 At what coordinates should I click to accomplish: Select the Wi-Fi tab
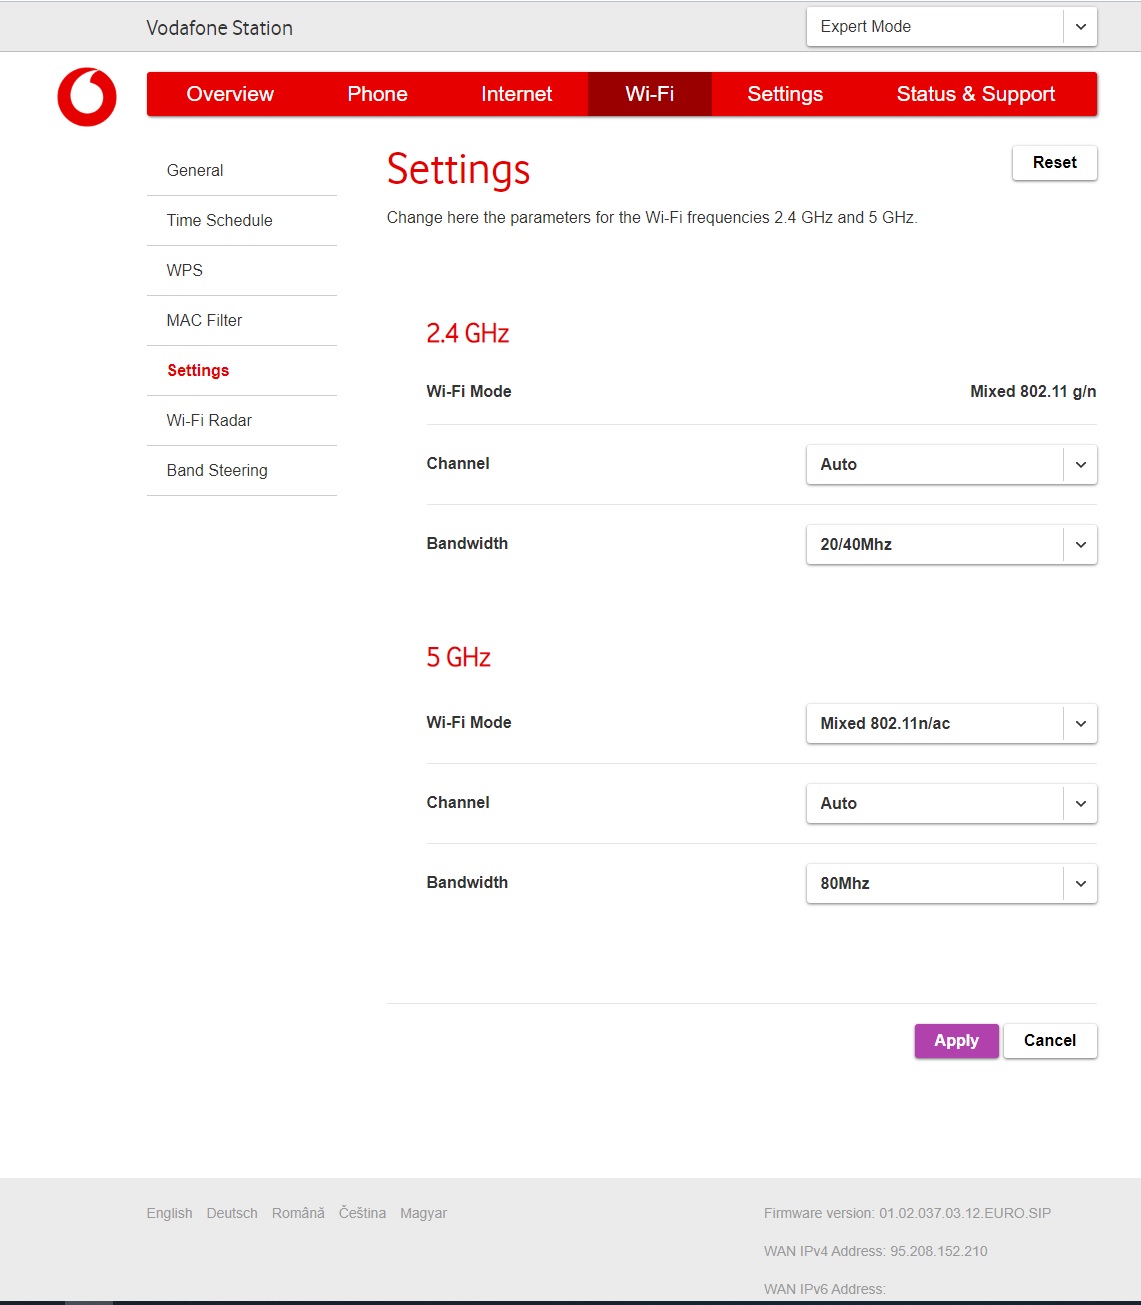coord(650,94)
